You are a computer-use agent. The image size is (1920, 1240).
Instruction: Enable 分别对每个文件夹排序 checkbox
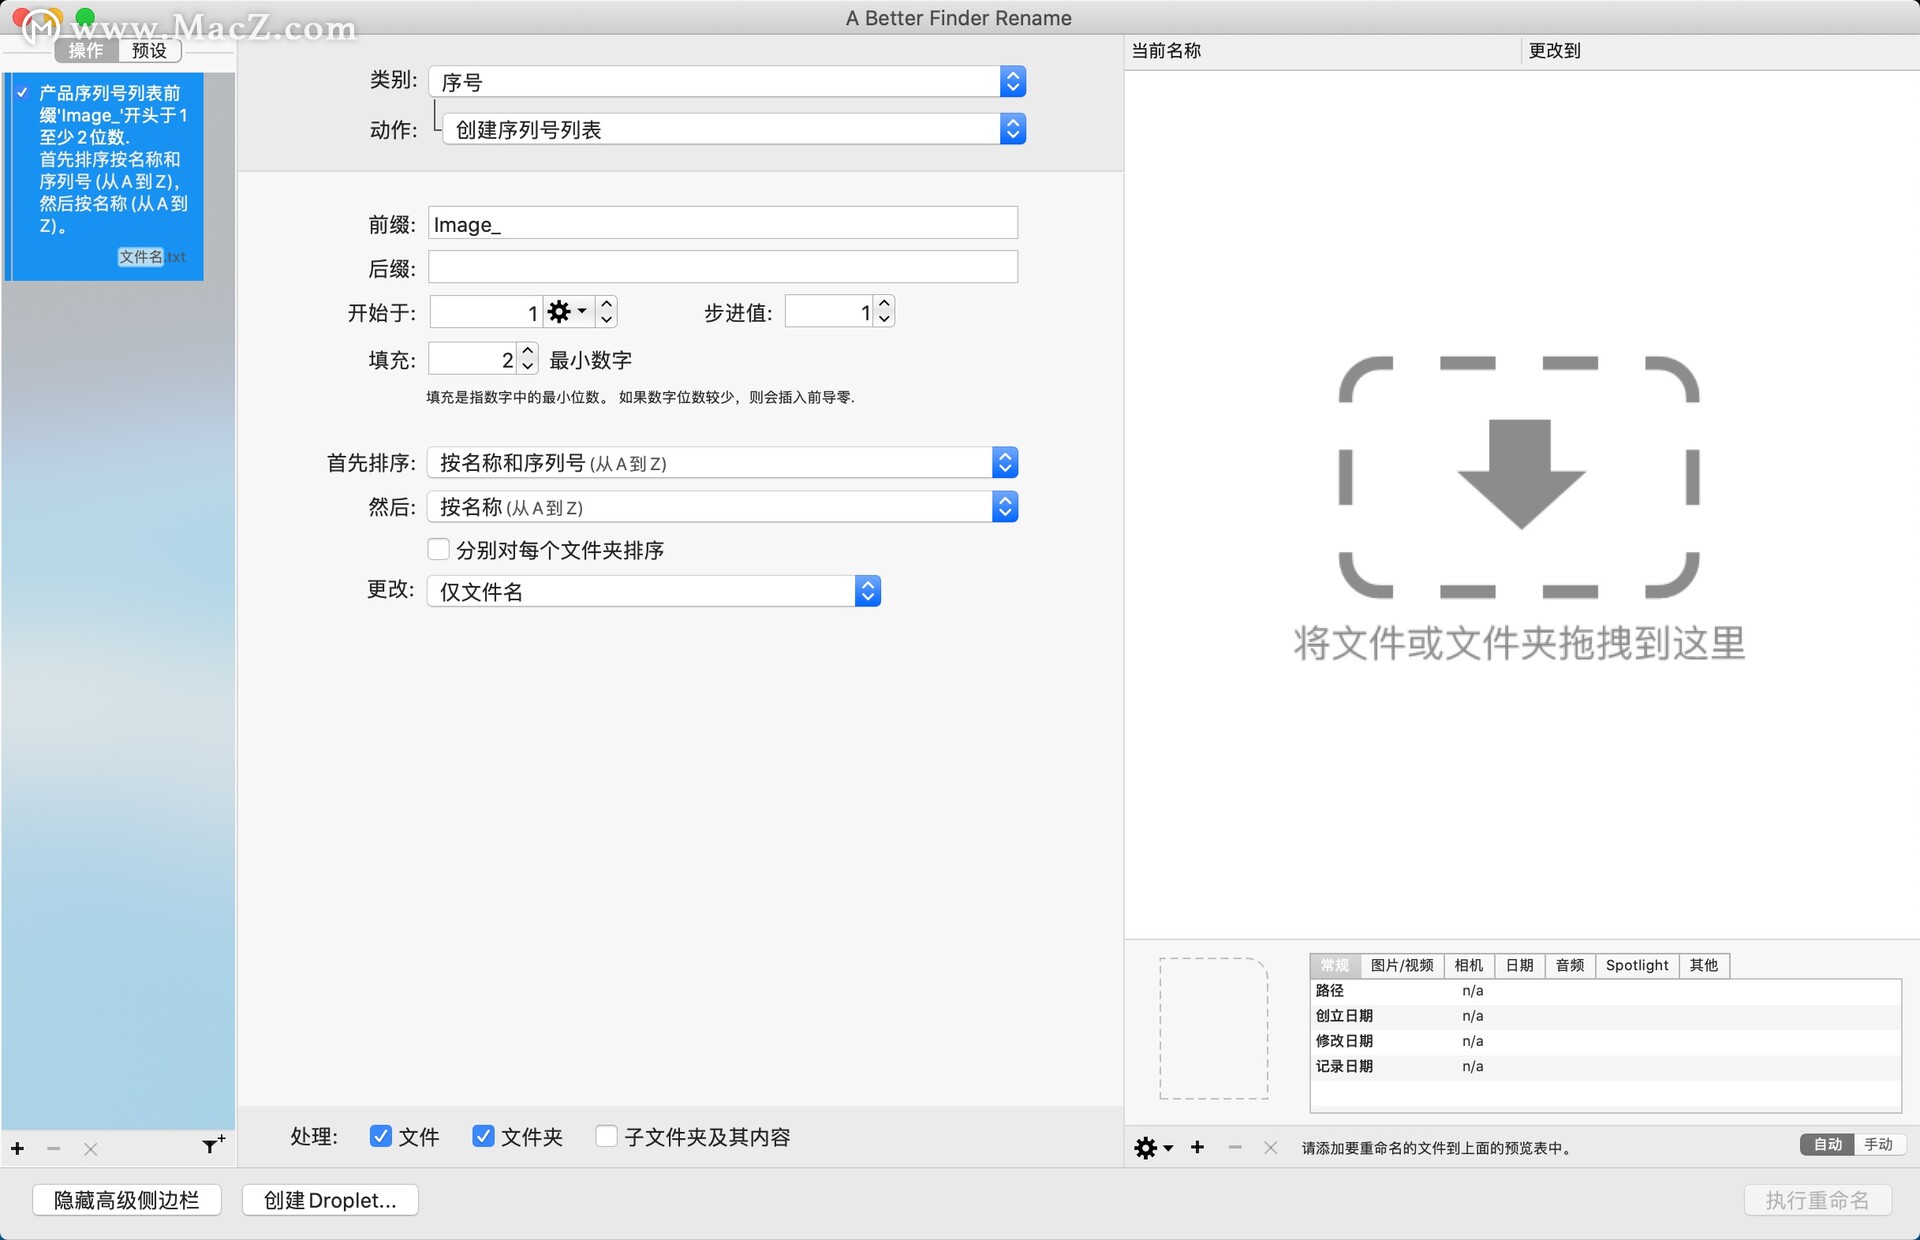coord(438,549)
